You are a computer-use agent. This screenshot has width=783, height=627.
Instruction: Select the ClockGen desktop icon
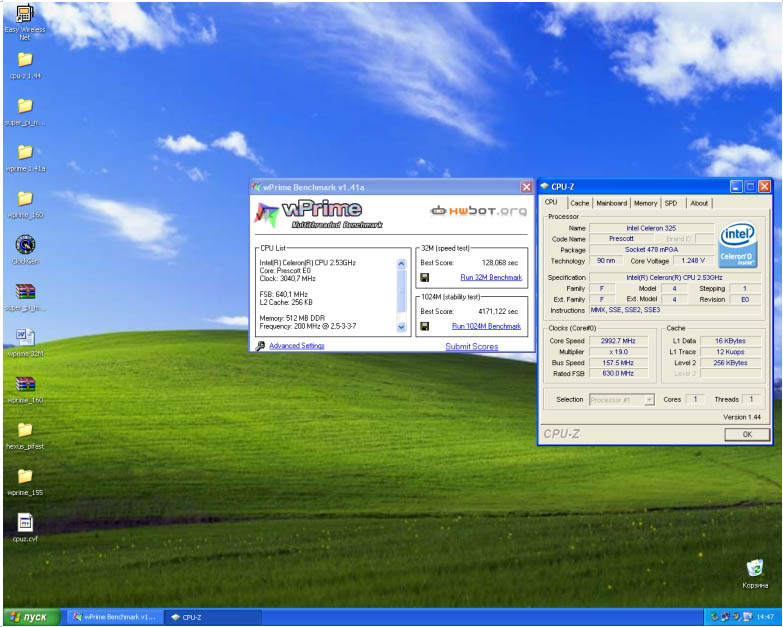25,250
